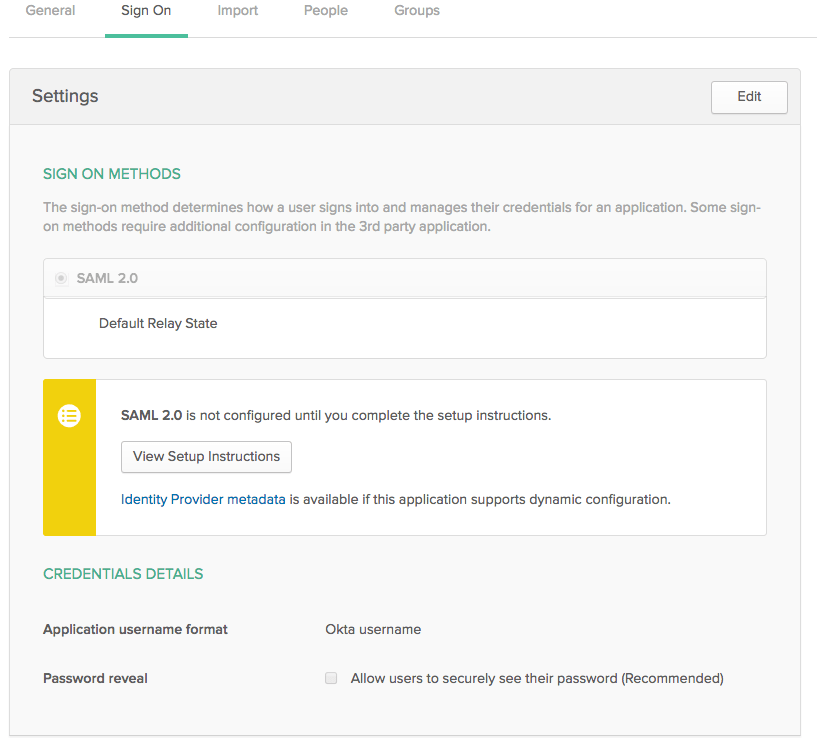The width and height of the screenshot is (817, 753).
Task: Click the Password reveal label
Action: [x=95, y=678]
